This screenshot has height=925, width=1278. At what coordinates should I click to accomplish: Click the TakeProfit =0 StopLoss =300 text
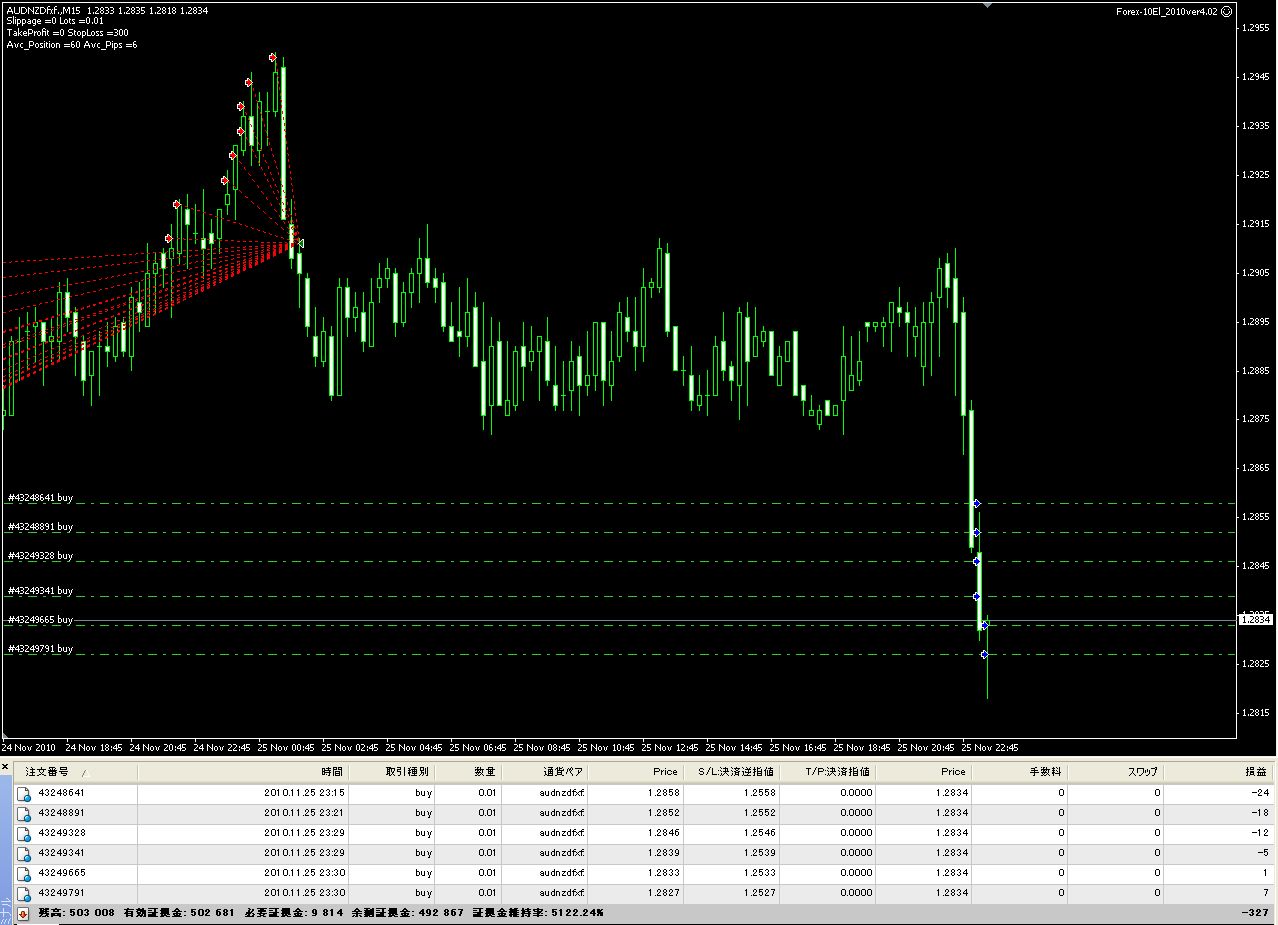pos(67,33)
